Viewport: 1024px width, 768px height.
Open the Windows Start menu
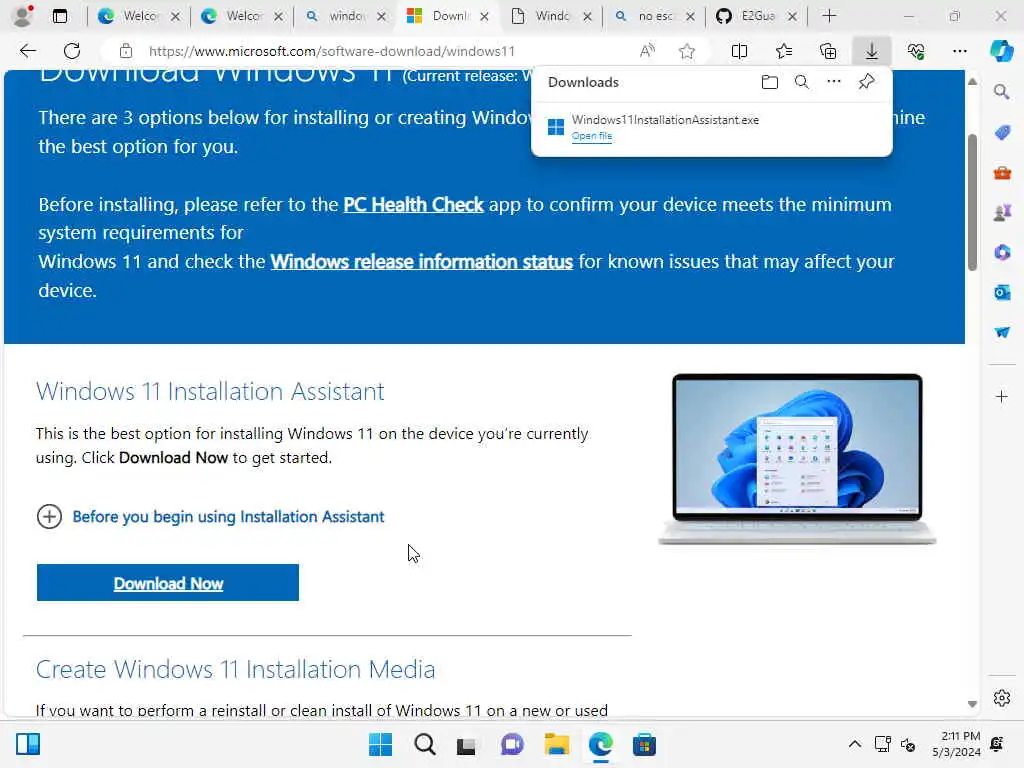click(381, 744)
